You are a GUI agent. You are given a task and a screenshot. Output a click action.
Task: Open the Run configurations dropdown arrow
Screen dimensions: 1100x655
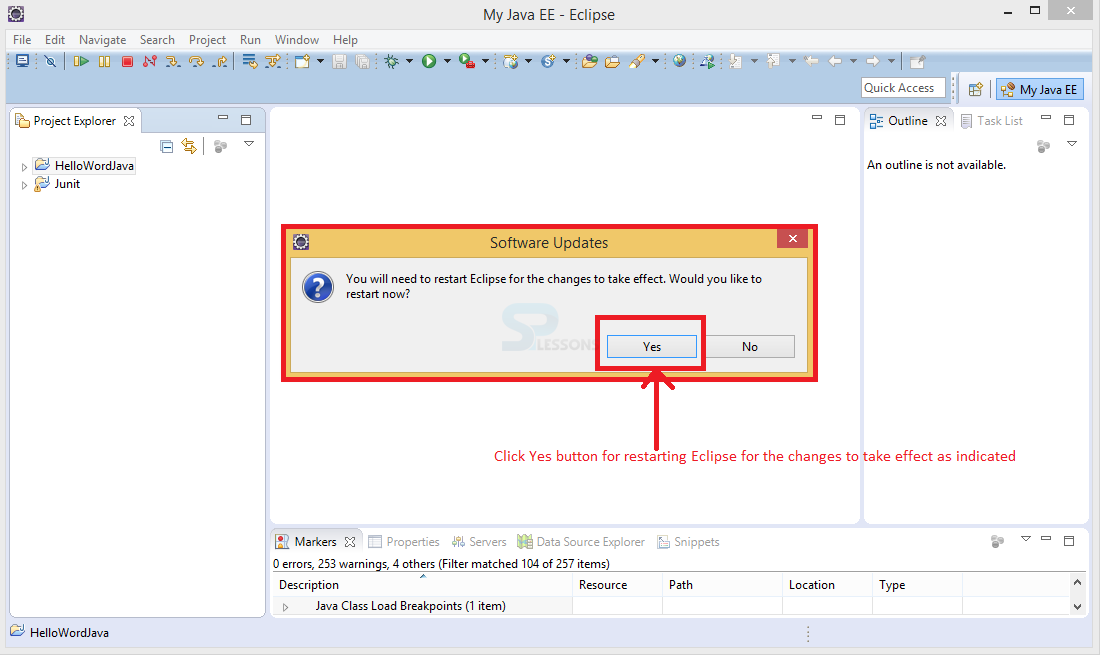point(448,62)
